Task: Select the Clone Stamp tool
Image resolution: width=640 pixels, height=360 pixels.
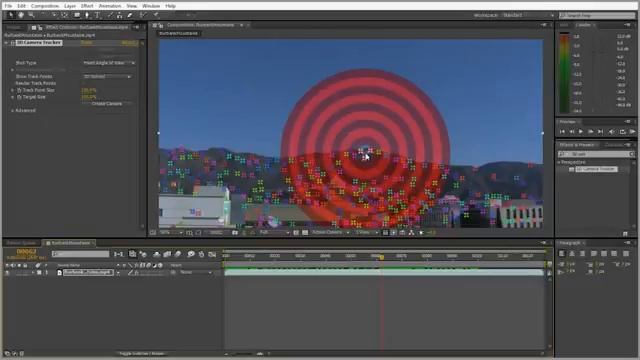Action: click(x=119, y=15)
